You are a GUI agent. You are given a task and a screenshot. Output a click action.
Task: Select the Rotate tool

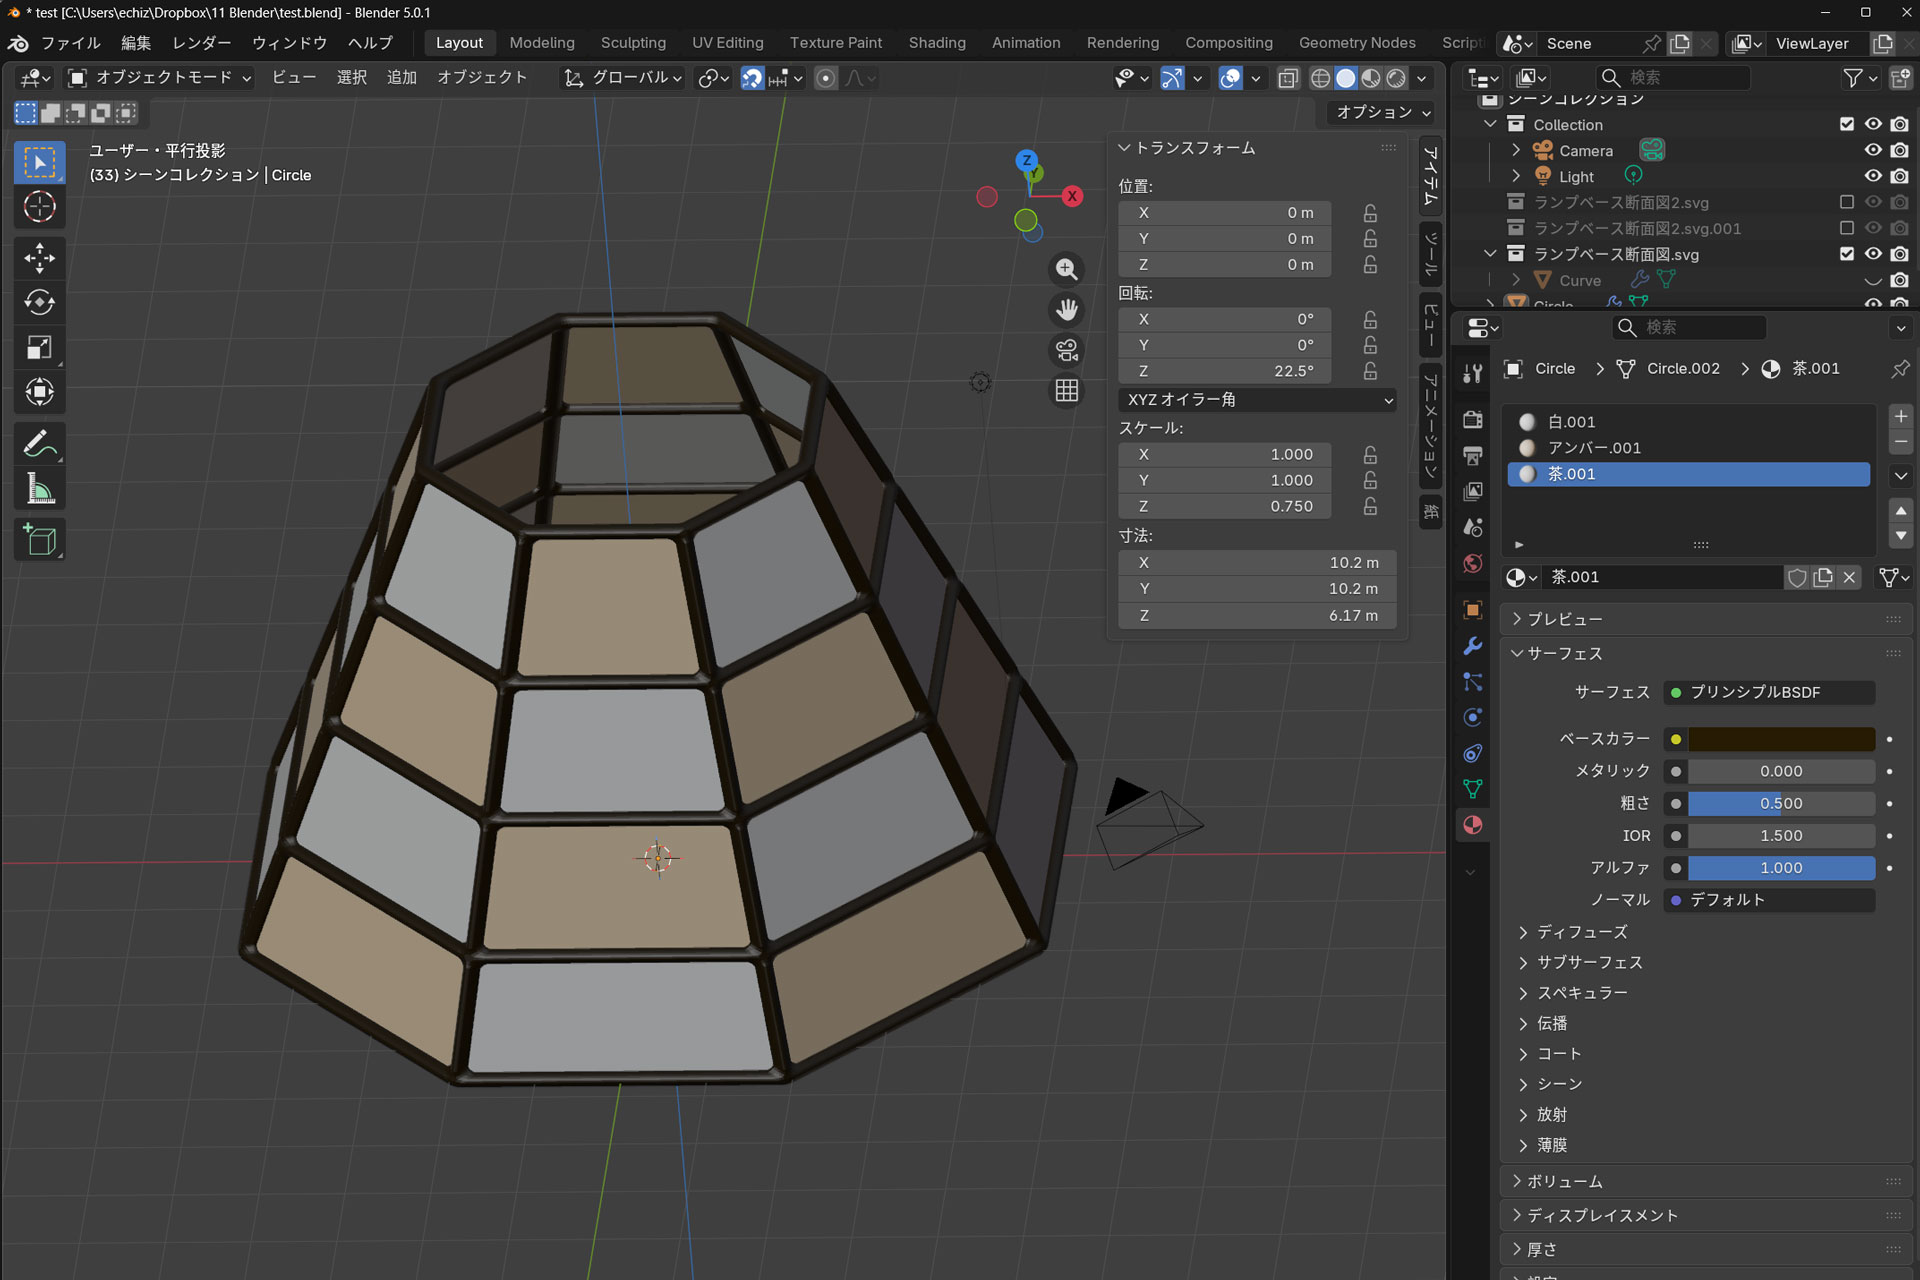coord(39,303)
